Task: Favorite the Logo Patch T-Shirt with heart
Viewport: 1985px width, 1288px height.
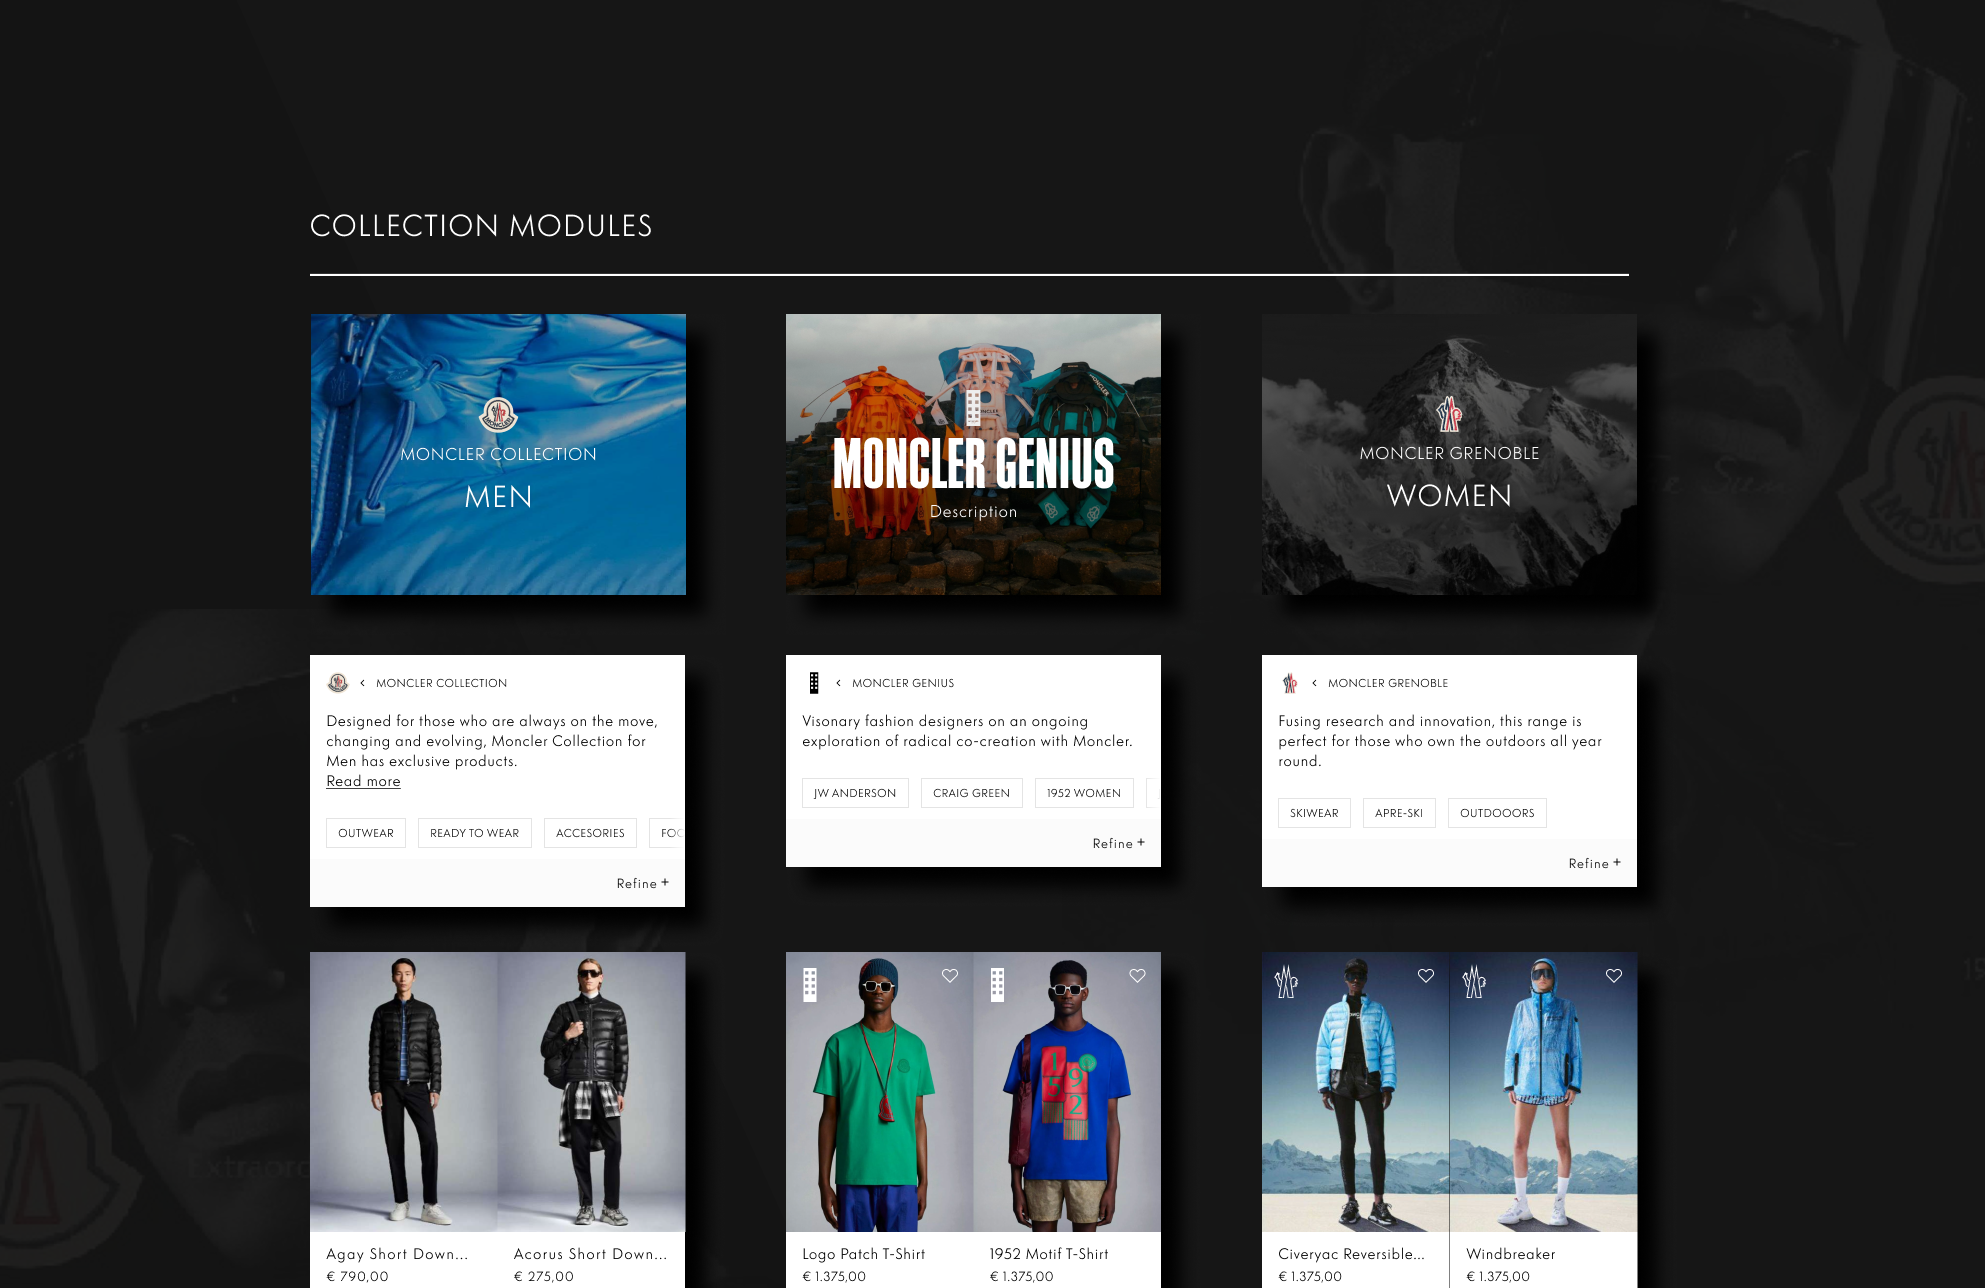Action: 950,976
